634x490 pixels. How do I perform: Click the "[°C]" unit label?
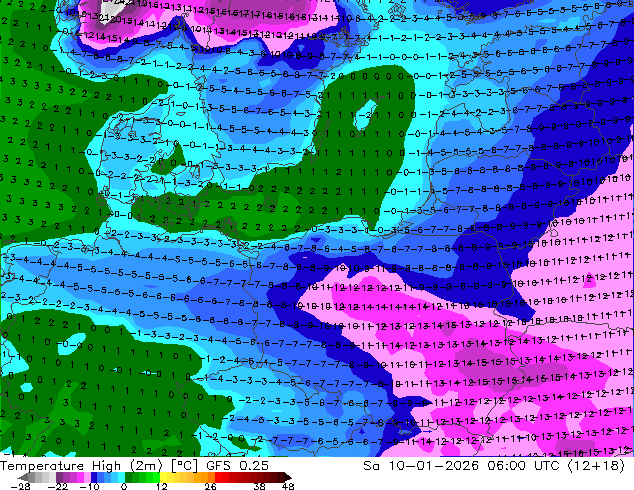click(x=184, y=466)
